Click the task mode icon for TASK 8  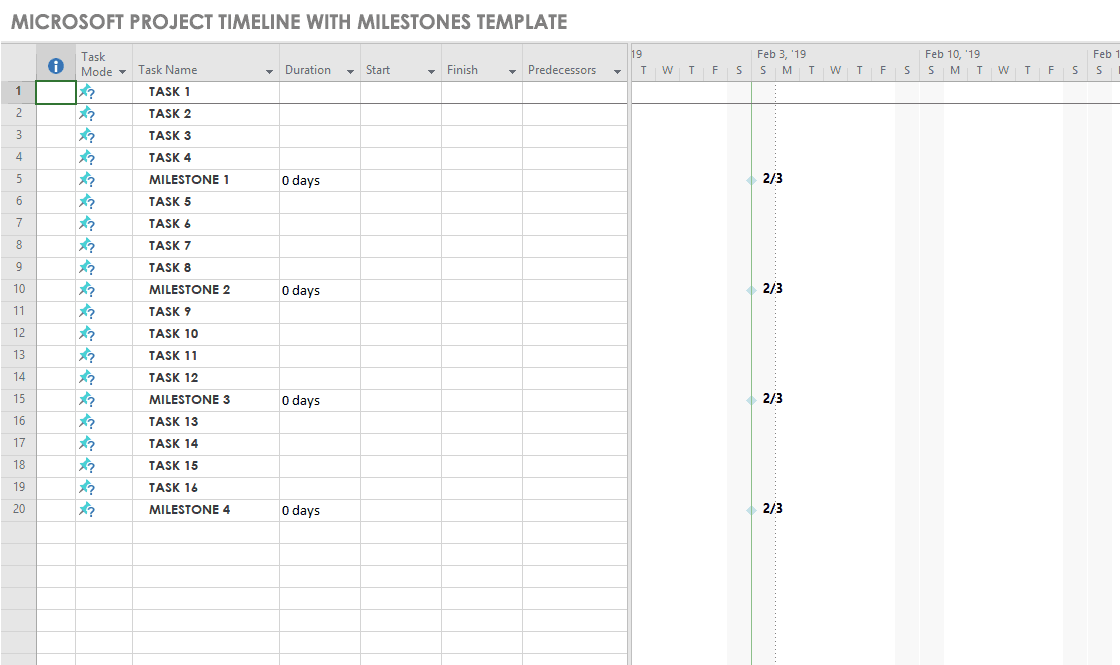[87, 268]
